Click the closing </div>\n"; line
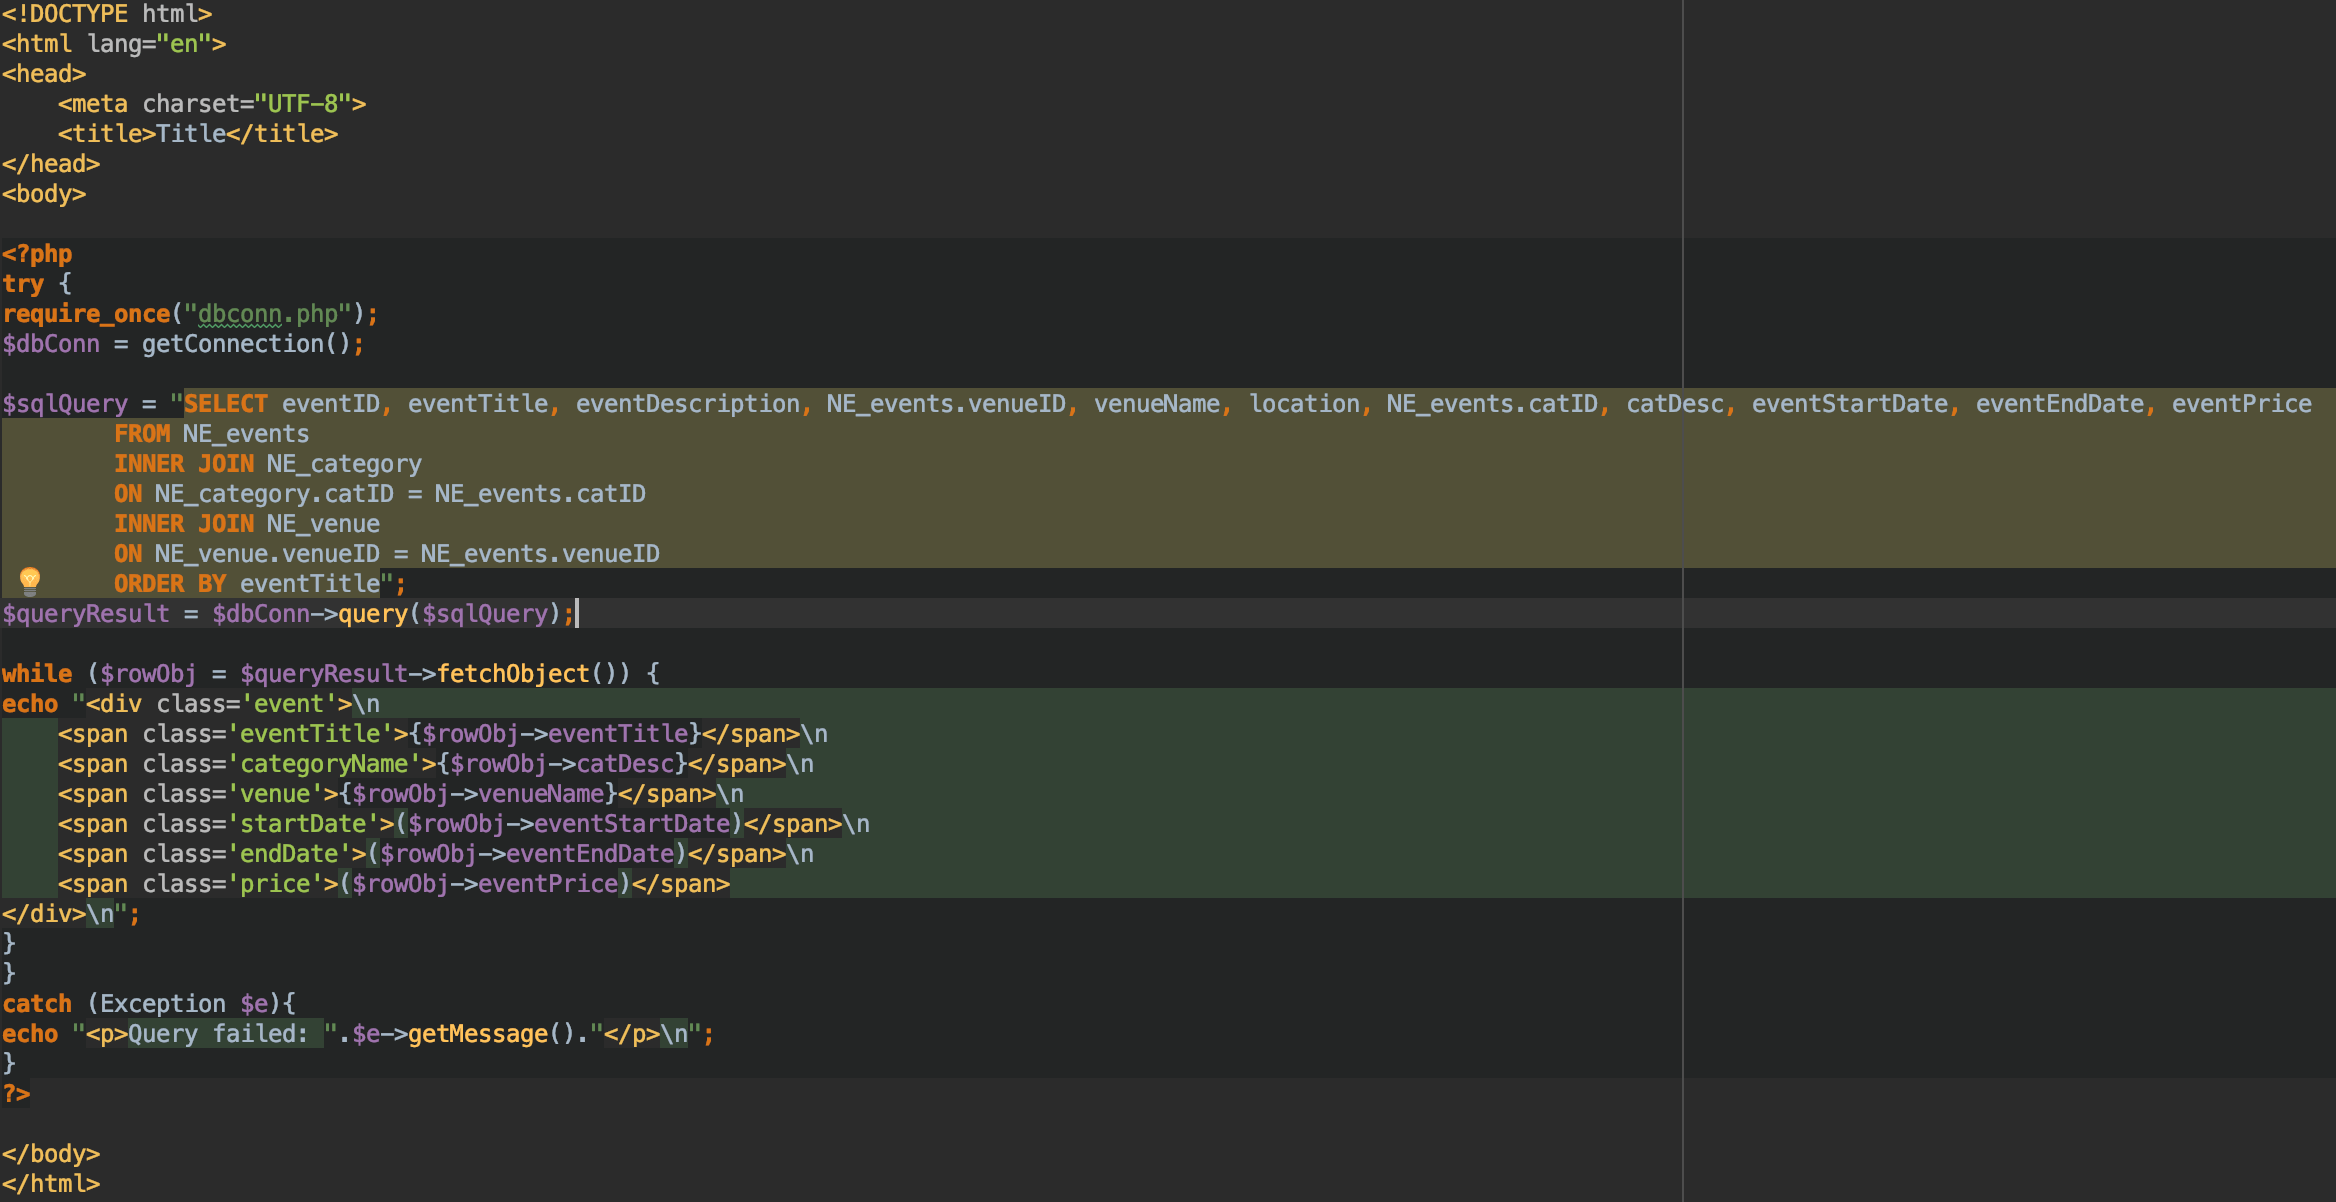This screenshot has width=2336, height=1202. [72, 914]
